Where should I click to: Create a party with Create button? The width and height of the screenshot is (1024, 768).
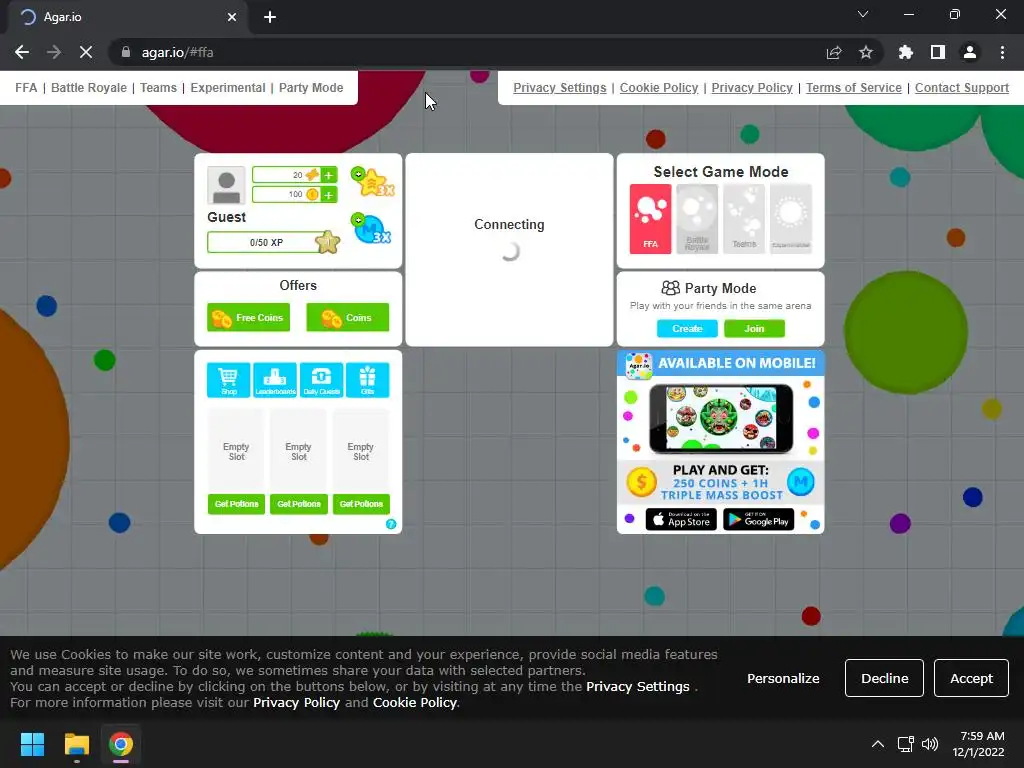687,328
